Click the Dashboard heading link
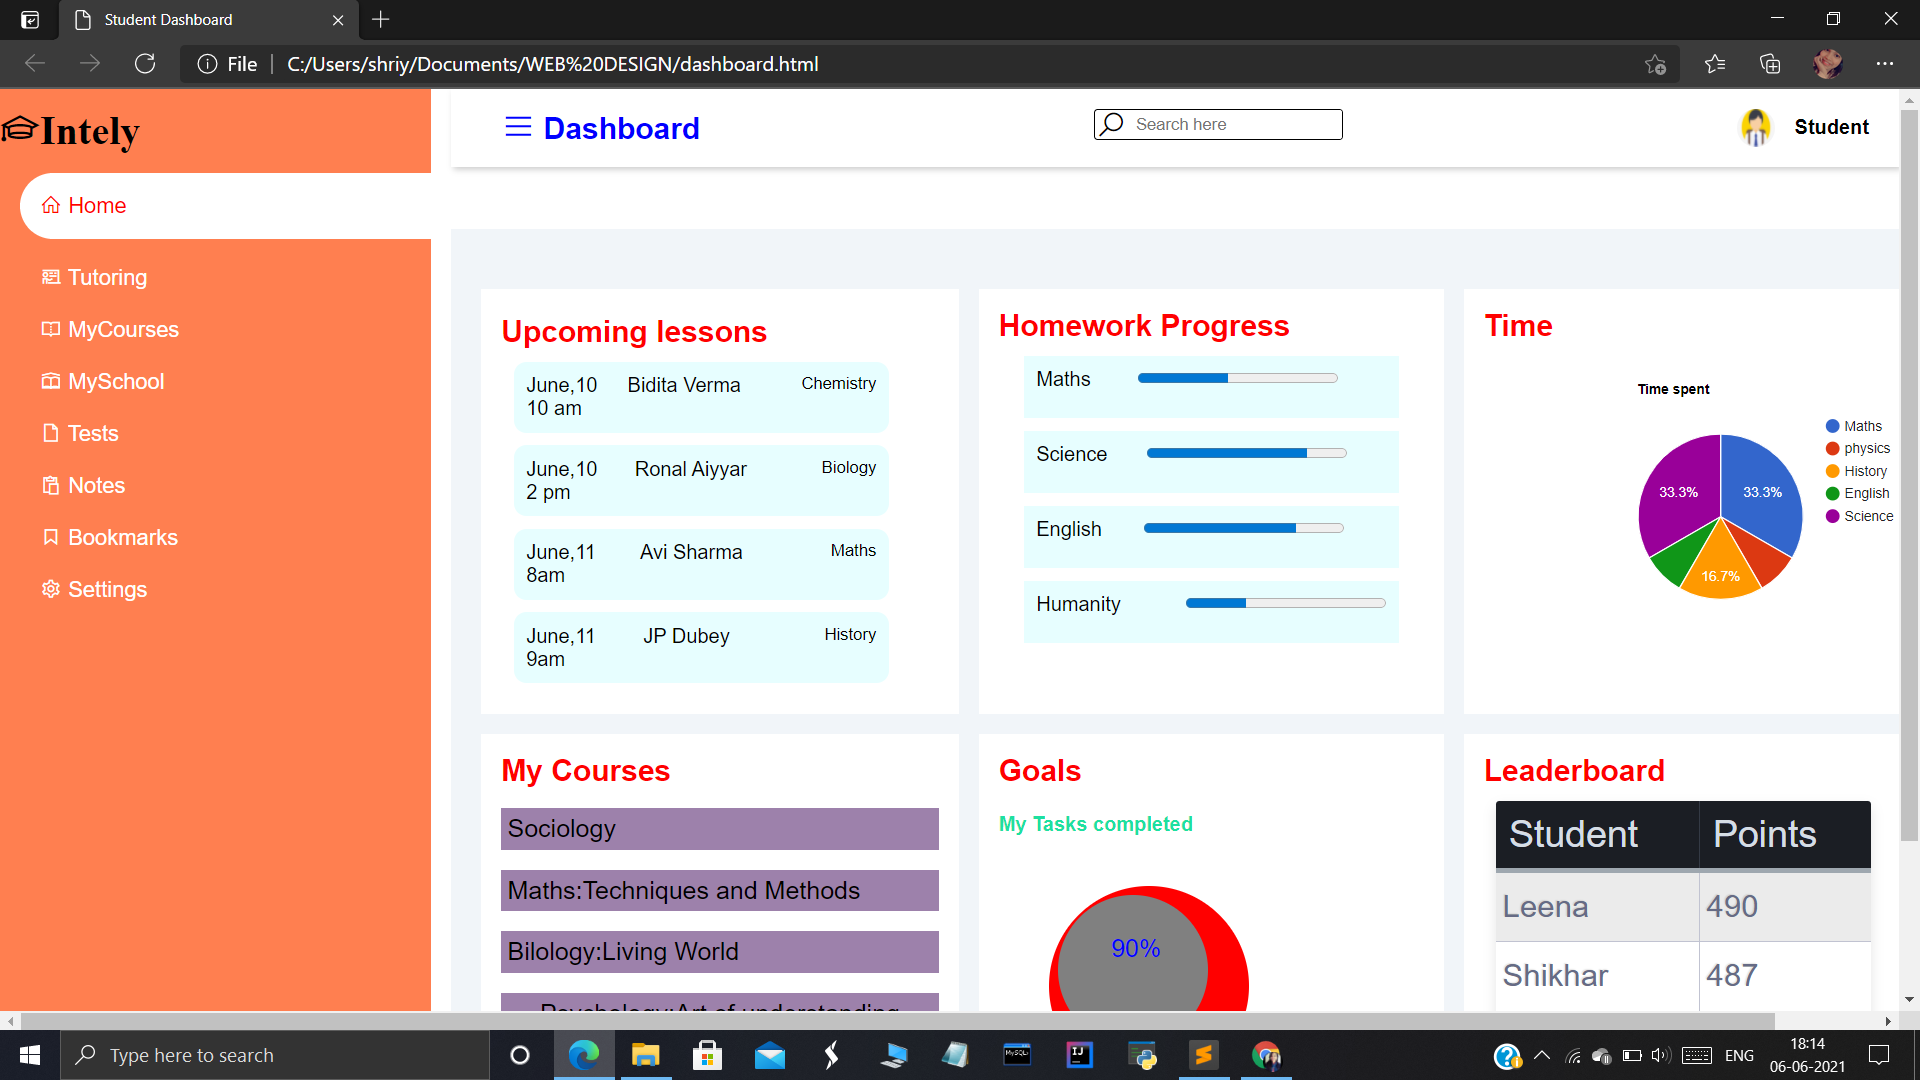 pyautogui.click(x=622, y=128)
